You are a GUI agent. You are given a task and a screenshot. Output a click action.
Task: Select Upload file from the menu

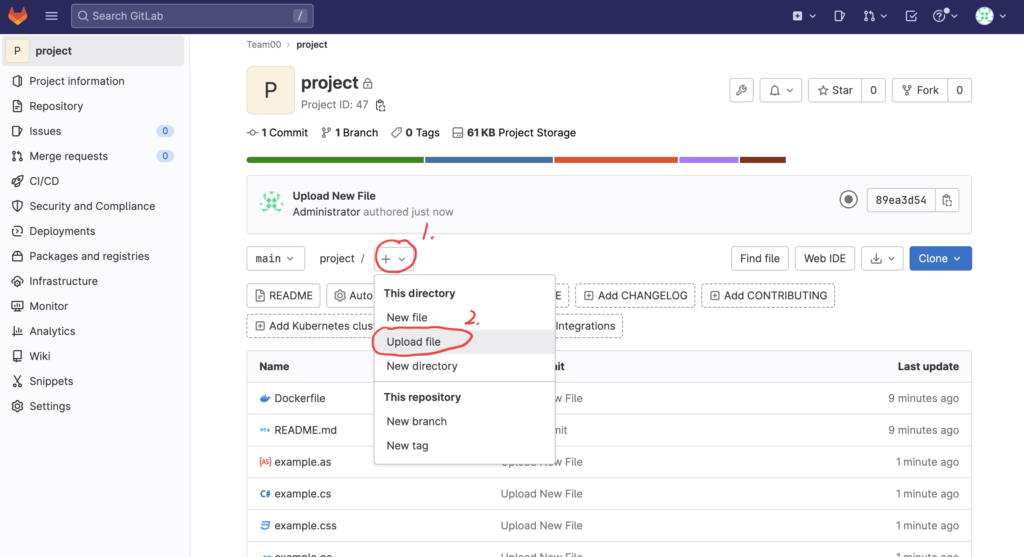[x=413, y=342]
